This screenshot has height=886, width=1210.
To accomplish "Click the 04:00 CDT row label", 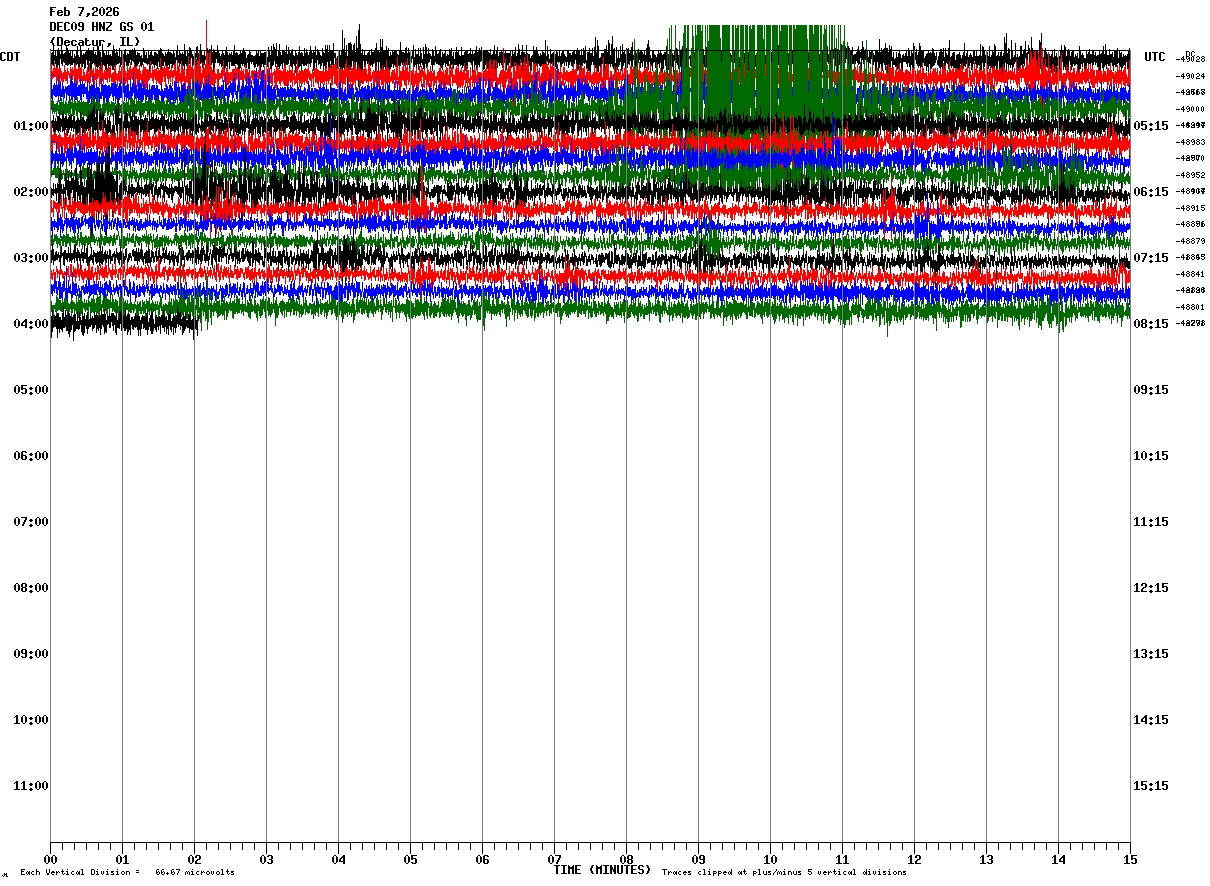I will [x=31, y=324].
